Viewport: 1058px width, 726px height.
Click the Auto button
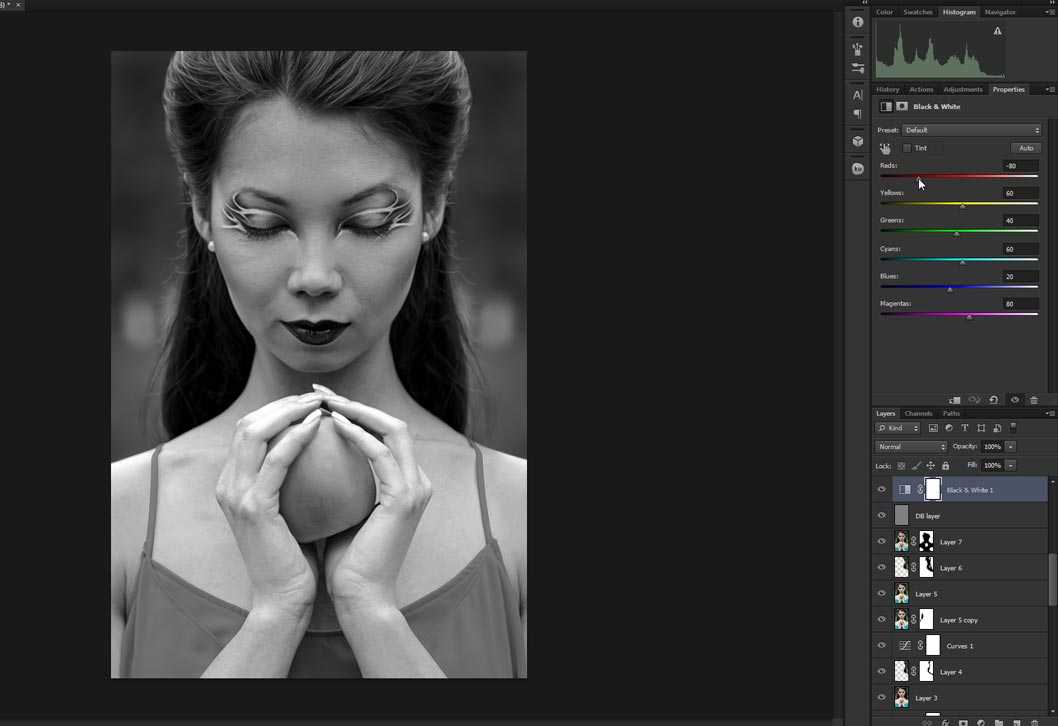[x=1026, y=148]
